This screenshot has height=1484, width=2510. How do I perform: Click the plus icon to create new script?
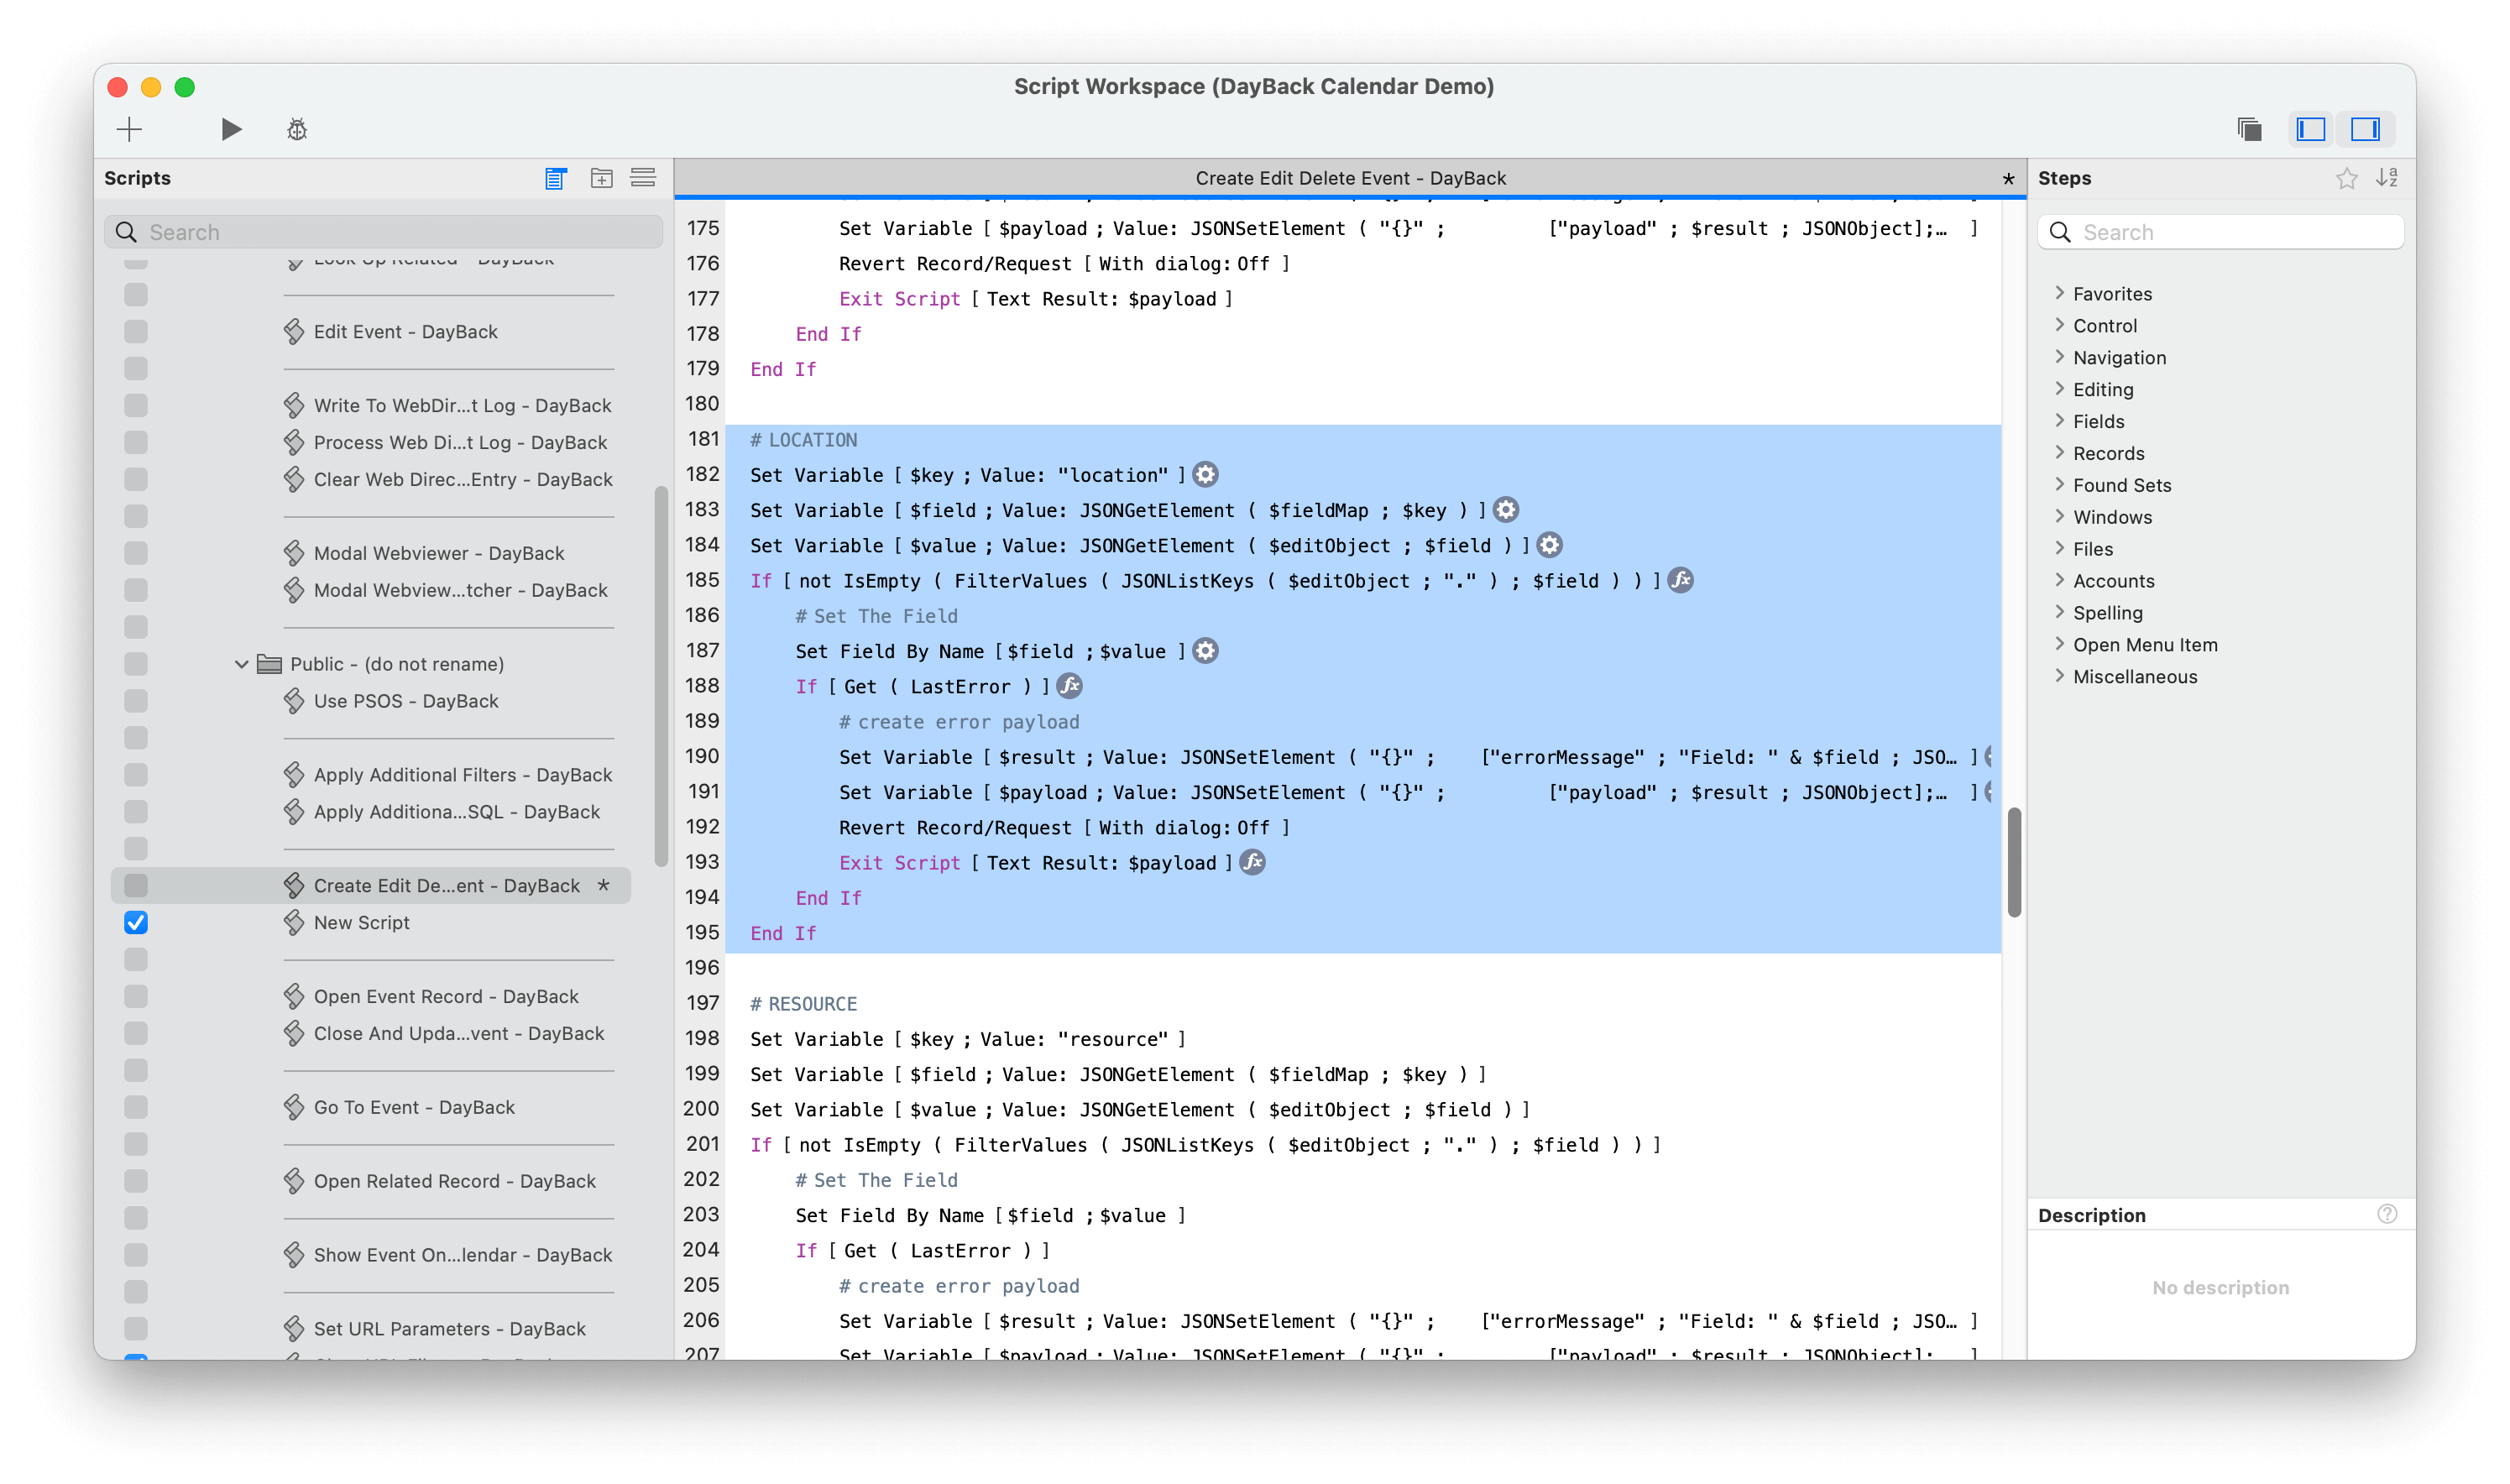[129, 129]
